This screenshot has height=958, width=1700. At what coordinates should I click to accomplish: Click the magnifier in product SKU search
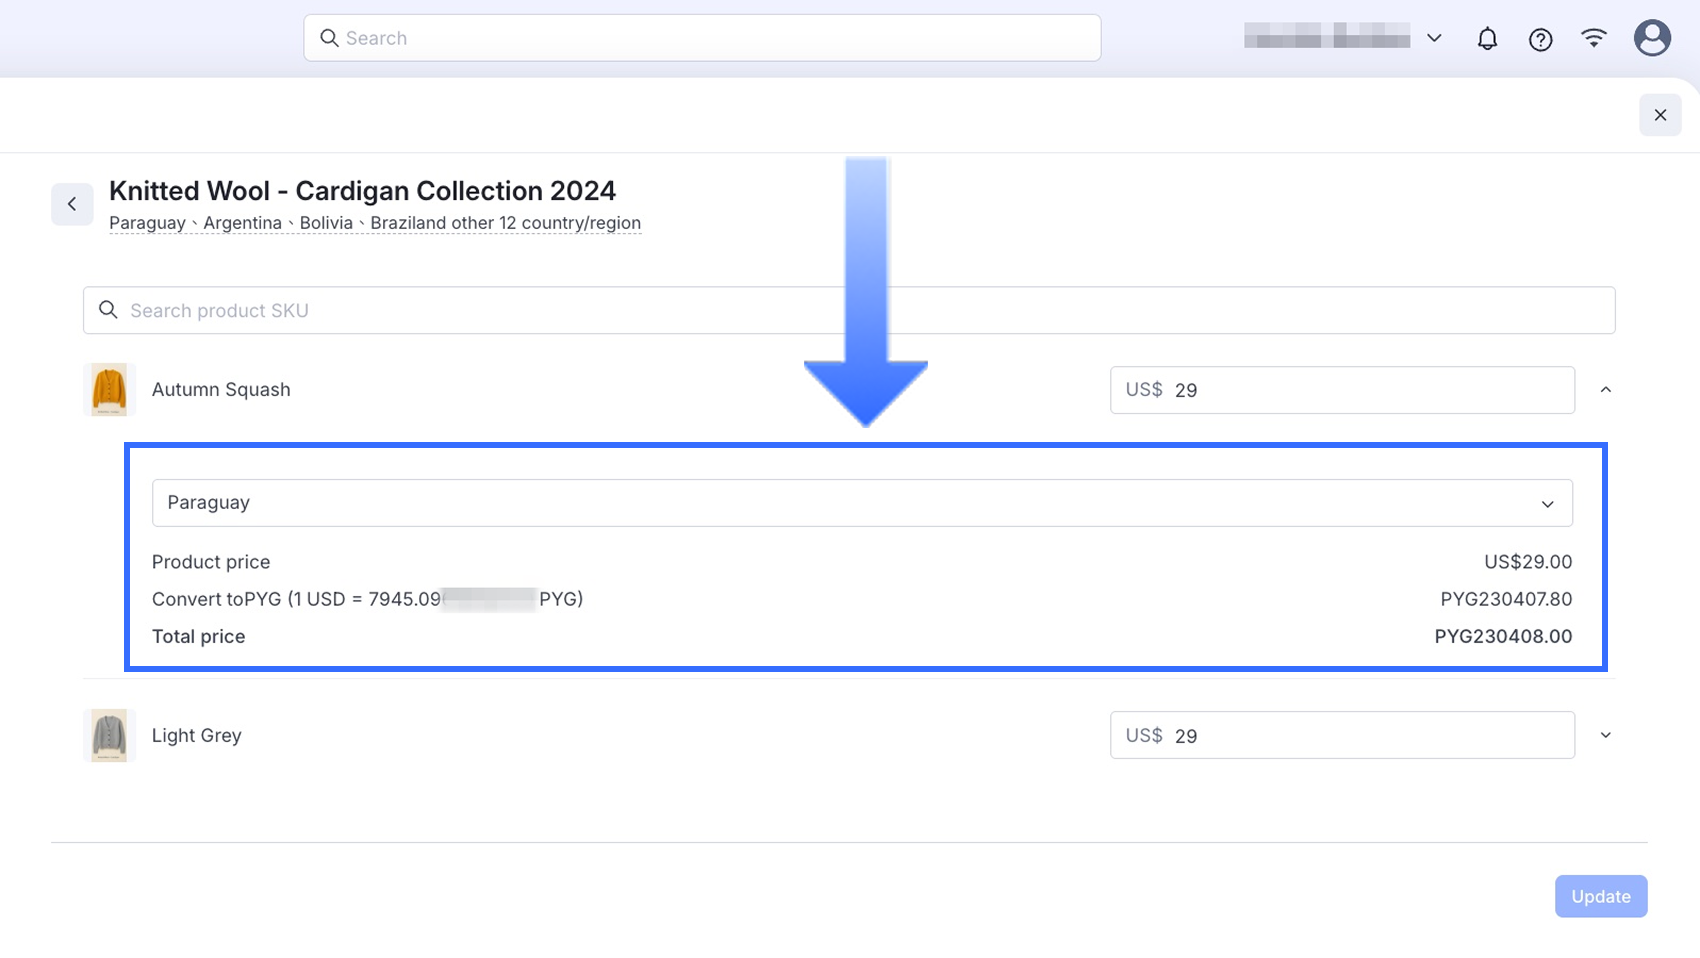pos(108,310)
